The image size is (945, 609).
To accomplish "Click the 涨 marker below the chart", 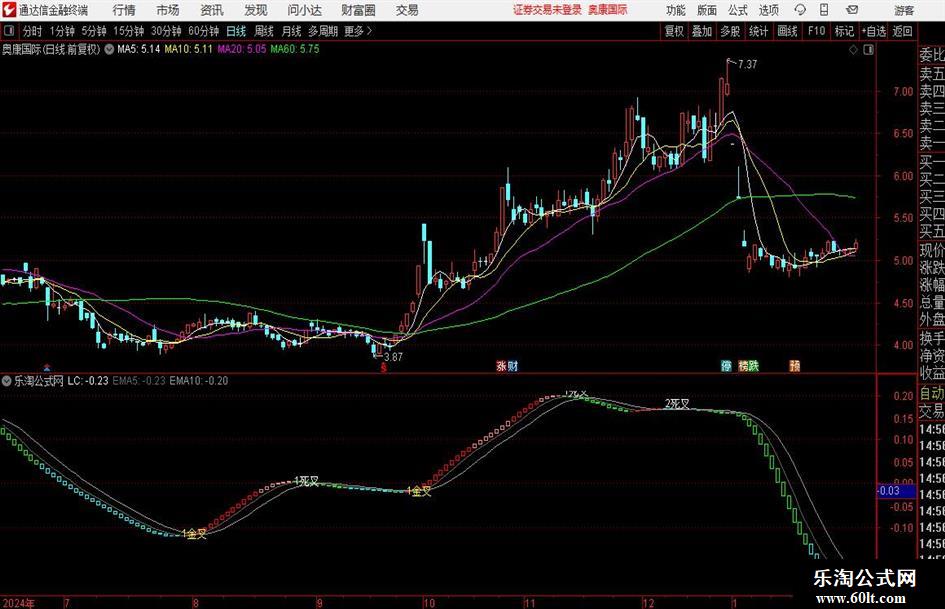I will coord(501,365).
